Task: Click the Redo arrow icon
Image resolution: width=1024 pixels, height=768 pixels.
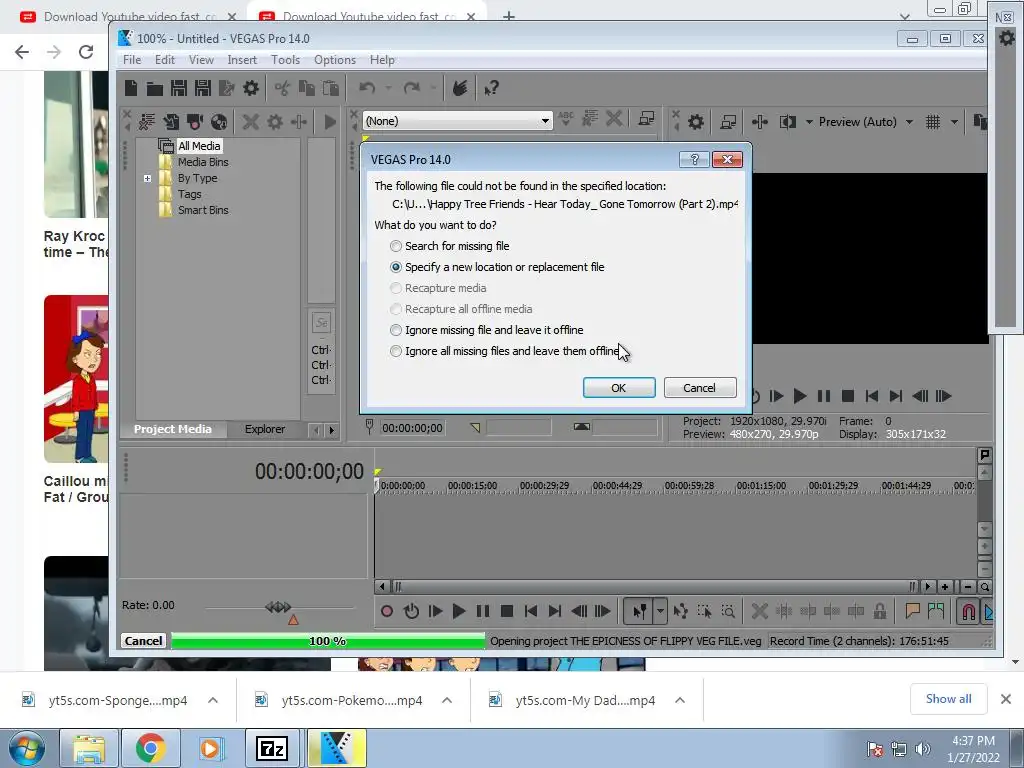Action: (411, 88)
